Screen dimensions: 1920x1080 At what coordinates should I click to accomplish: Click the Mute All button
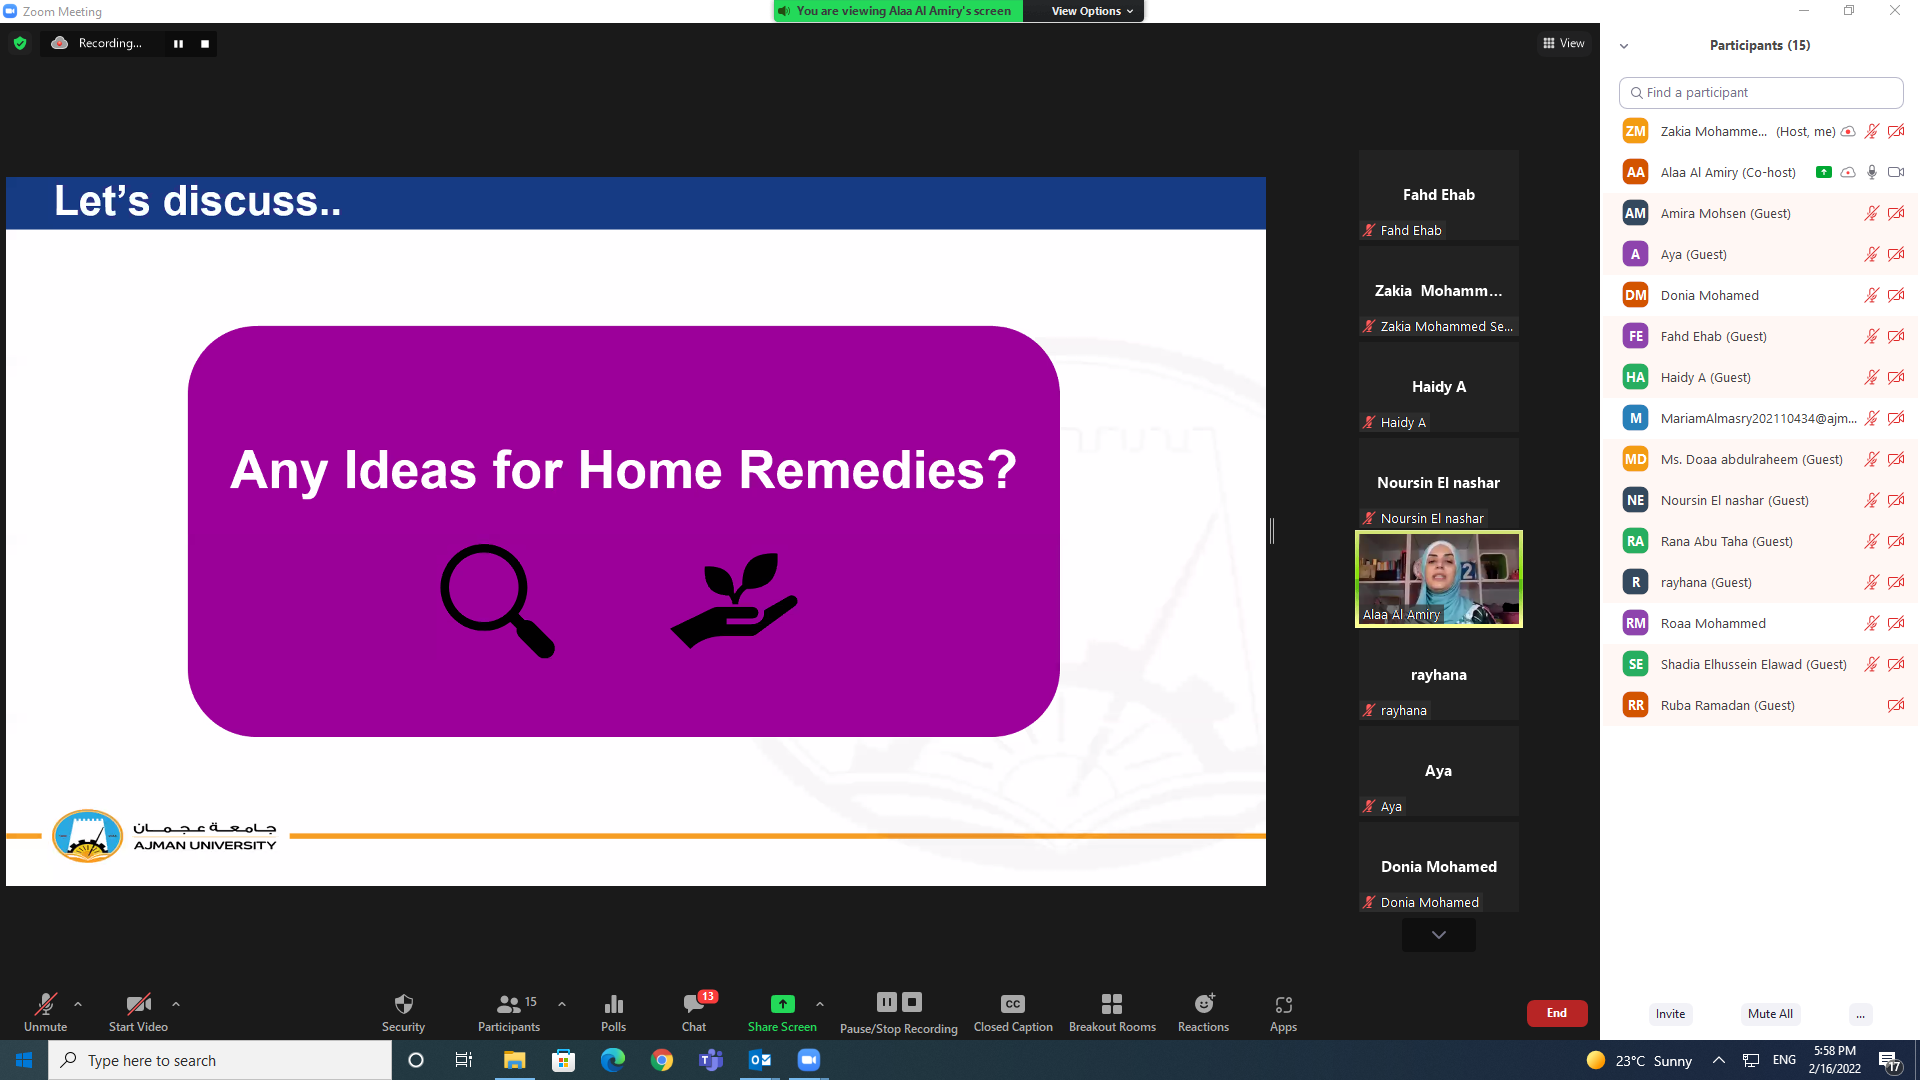[1769, 1014]
